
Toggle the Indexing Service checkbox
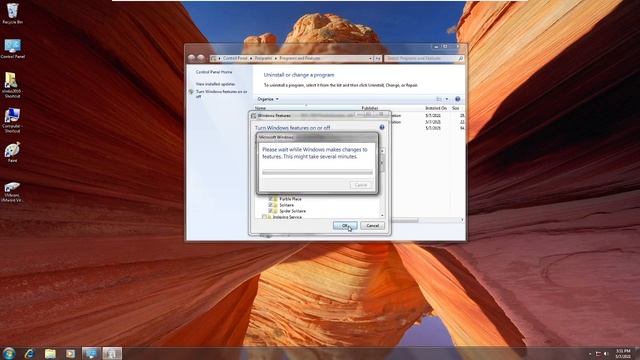(264, 217)
